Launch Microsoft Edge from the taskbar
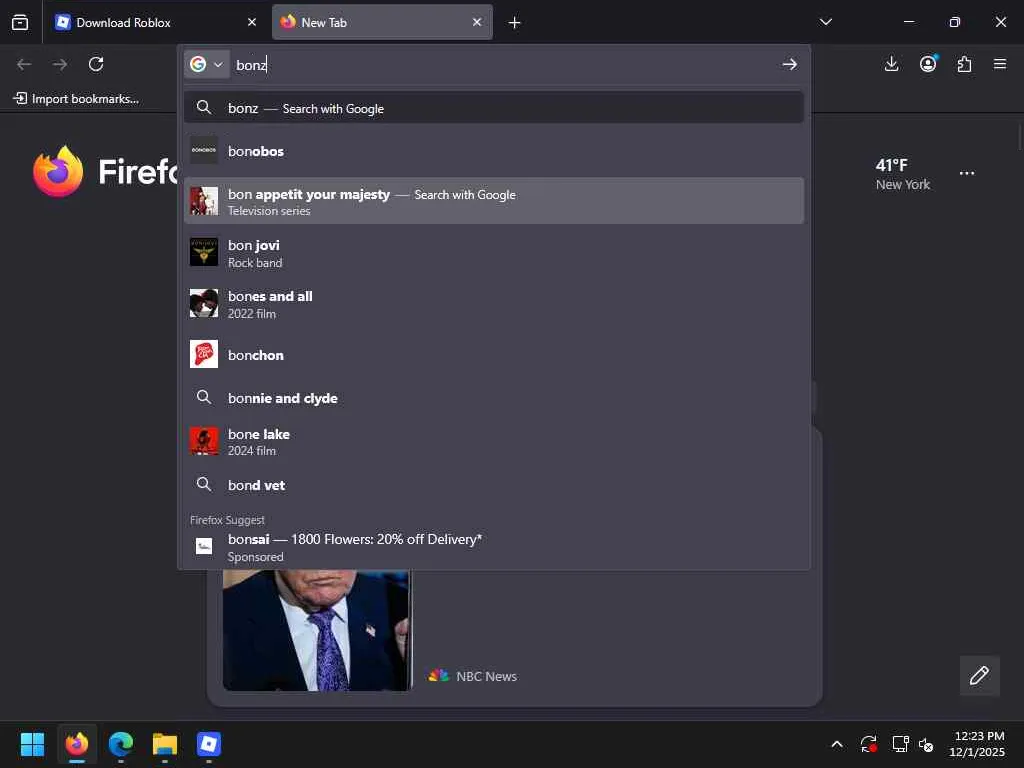The image size is (1024, 768). point(121,744)
